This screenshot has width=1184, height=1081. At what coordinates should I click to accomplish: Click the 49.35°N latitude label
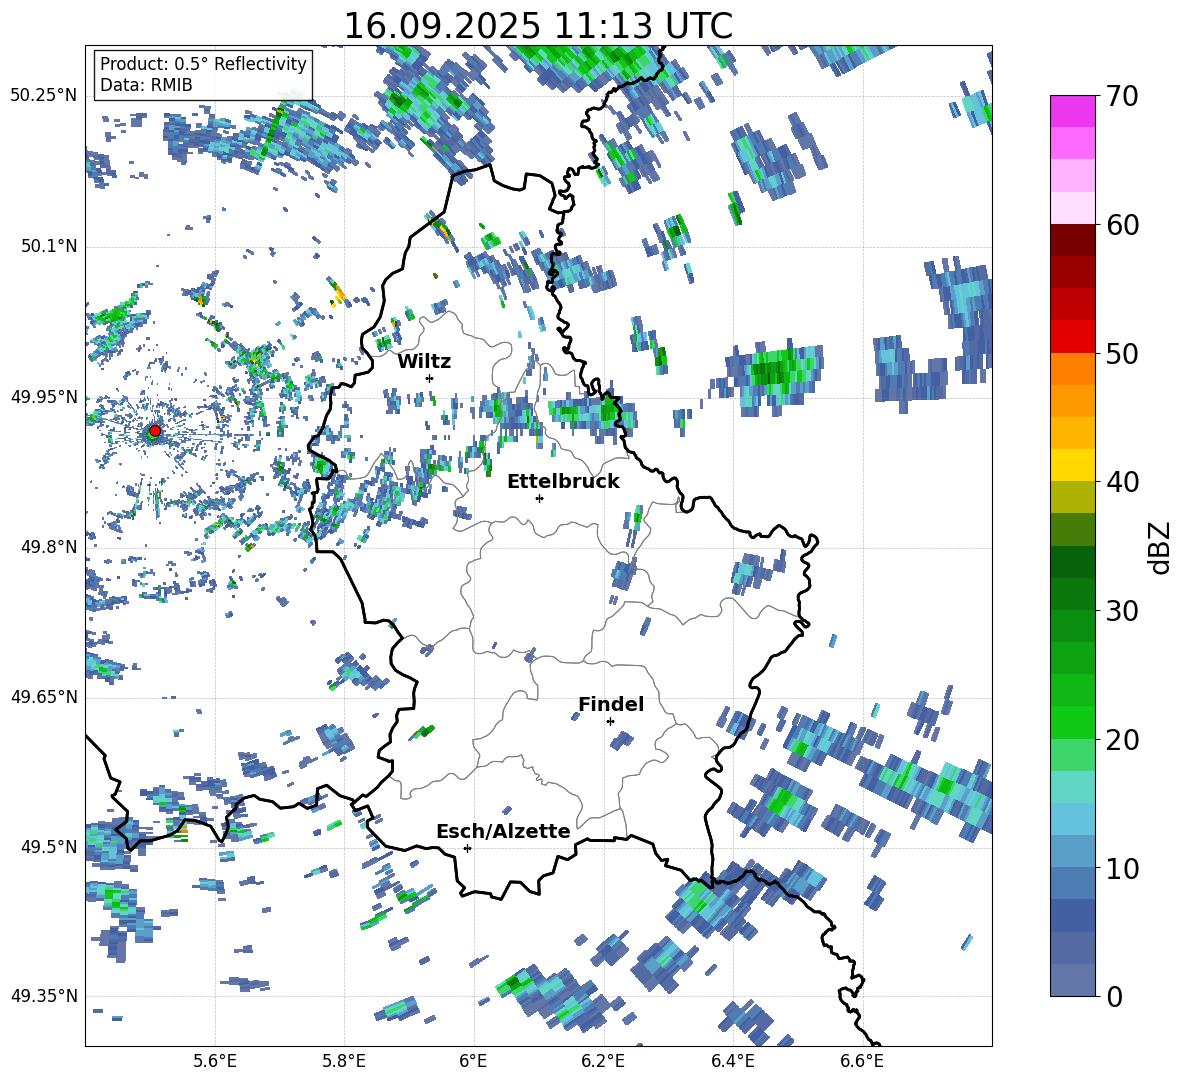coord(44,996)
